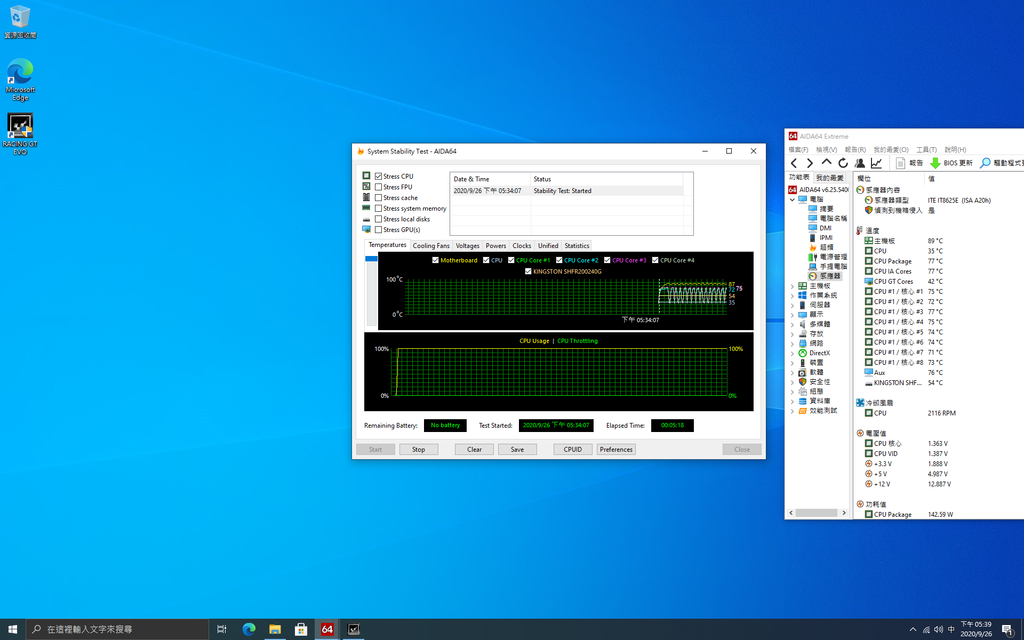
Task: Toggle KINGSTON SHFR200240G graph checkbox
Action: (x=528, y=271)
